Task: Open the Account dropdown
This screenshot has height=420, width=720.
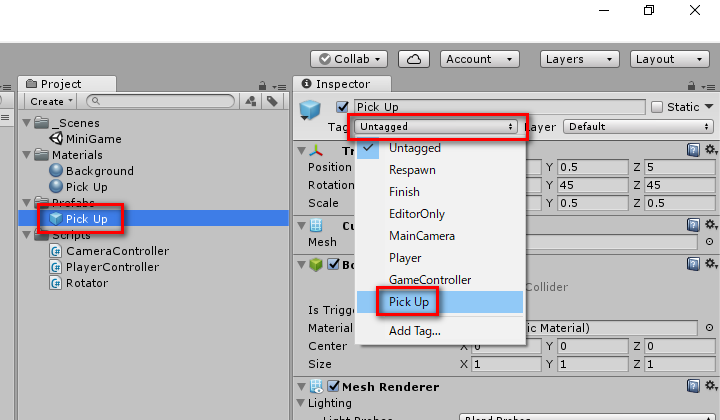Action: 479,59
